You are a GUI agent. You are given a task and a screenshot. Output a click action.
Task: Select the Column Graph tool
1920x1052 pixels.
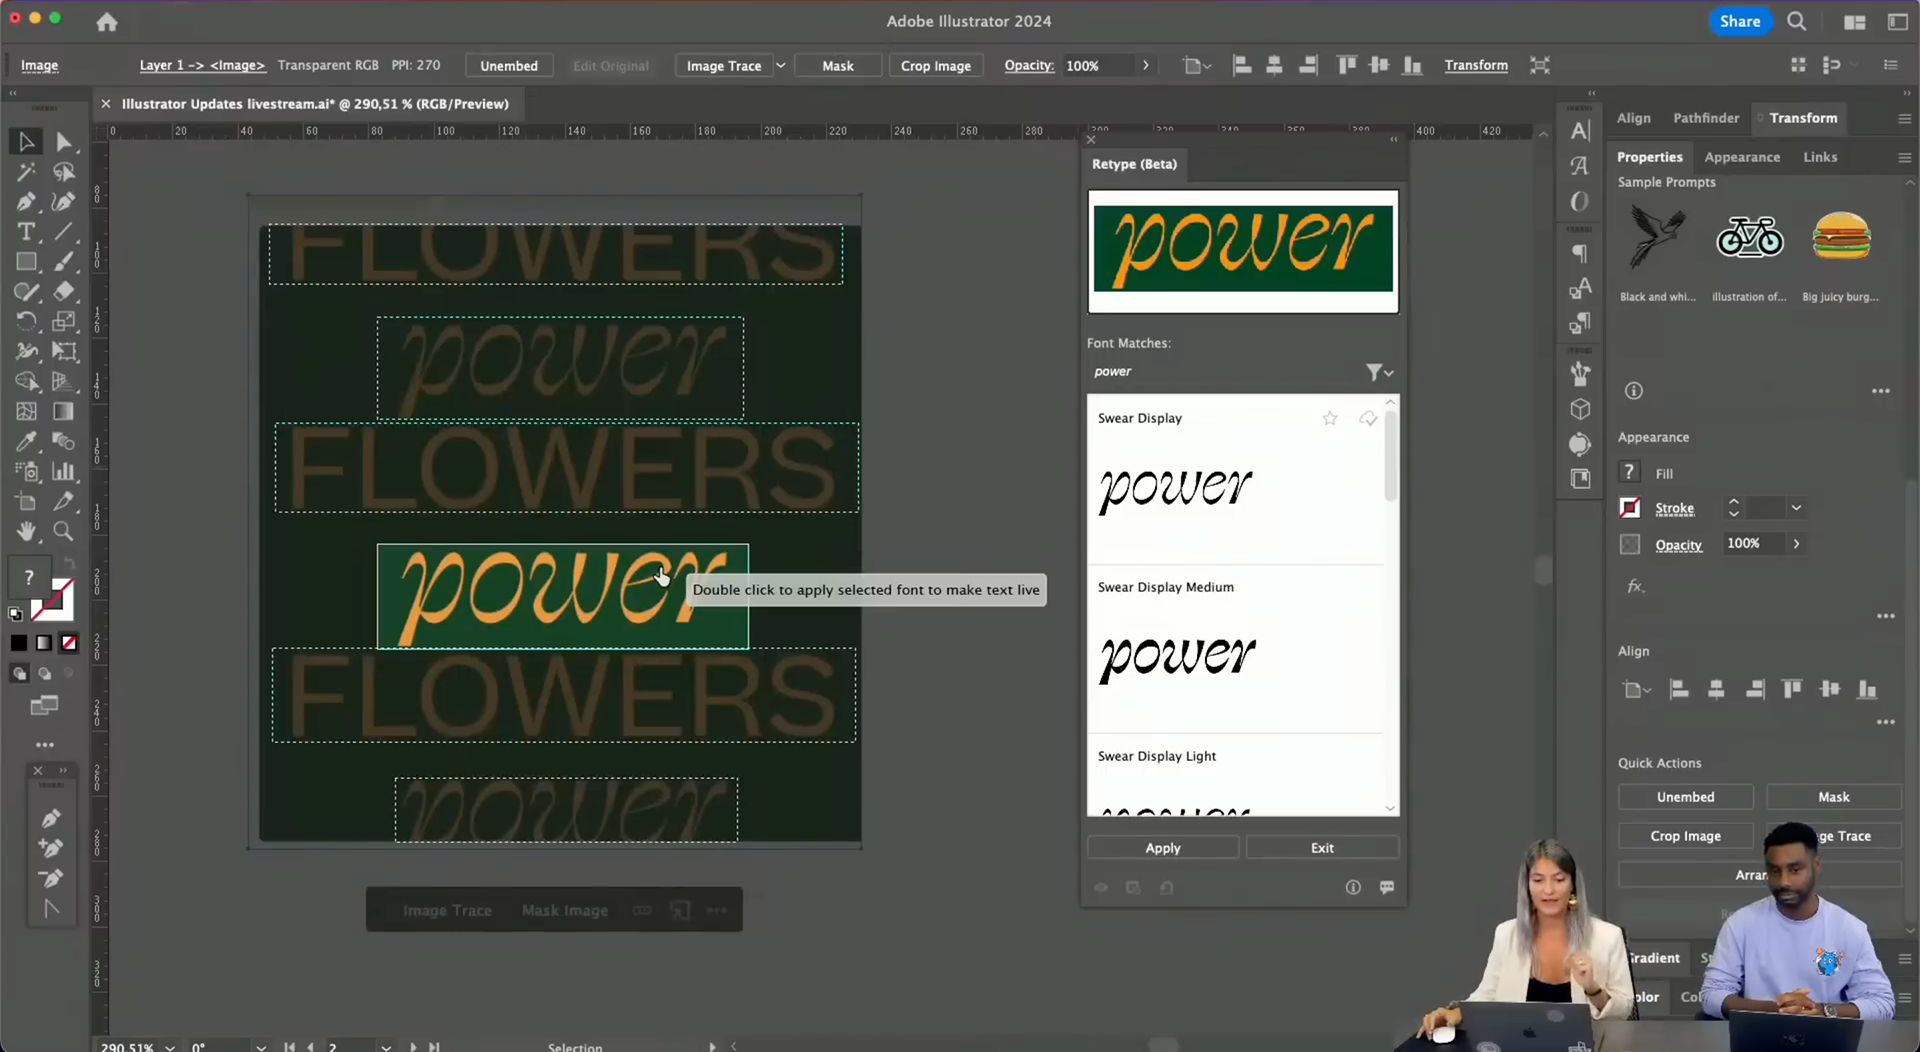click(x=64, y=471)
